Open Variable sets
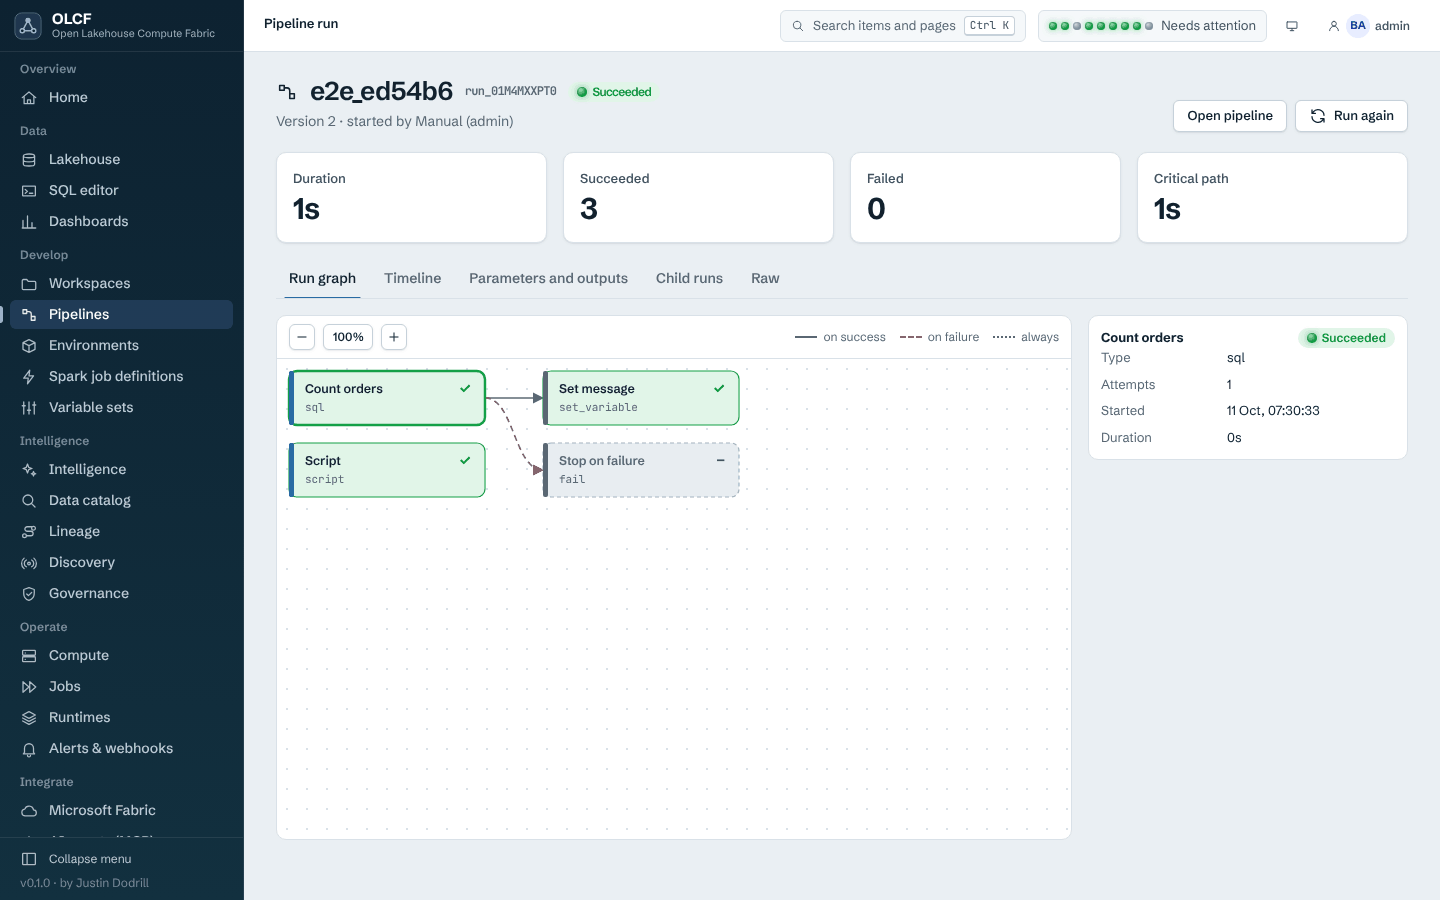The width and height of the screenshot is (1440, 900). point(121,407)
